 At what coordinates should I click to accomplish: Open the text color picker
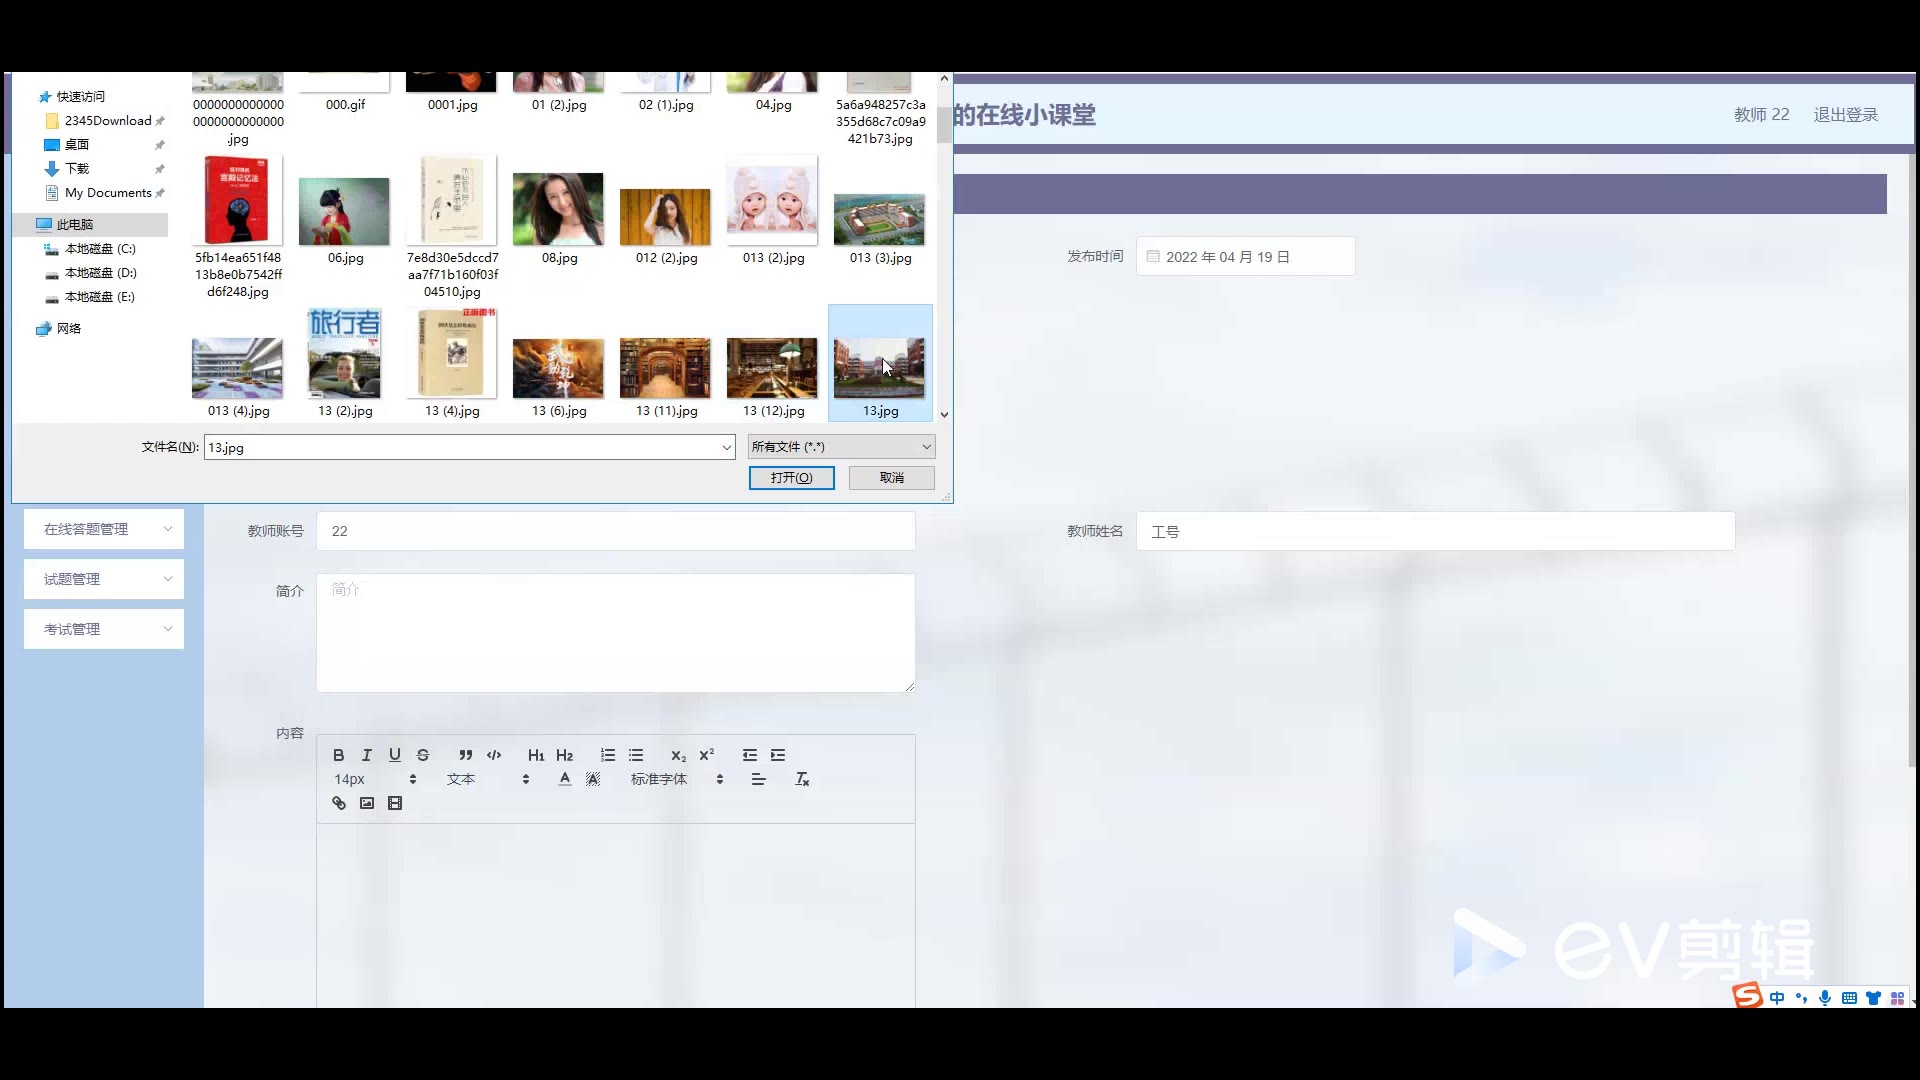pyautogui.click(x=565, y=779)
